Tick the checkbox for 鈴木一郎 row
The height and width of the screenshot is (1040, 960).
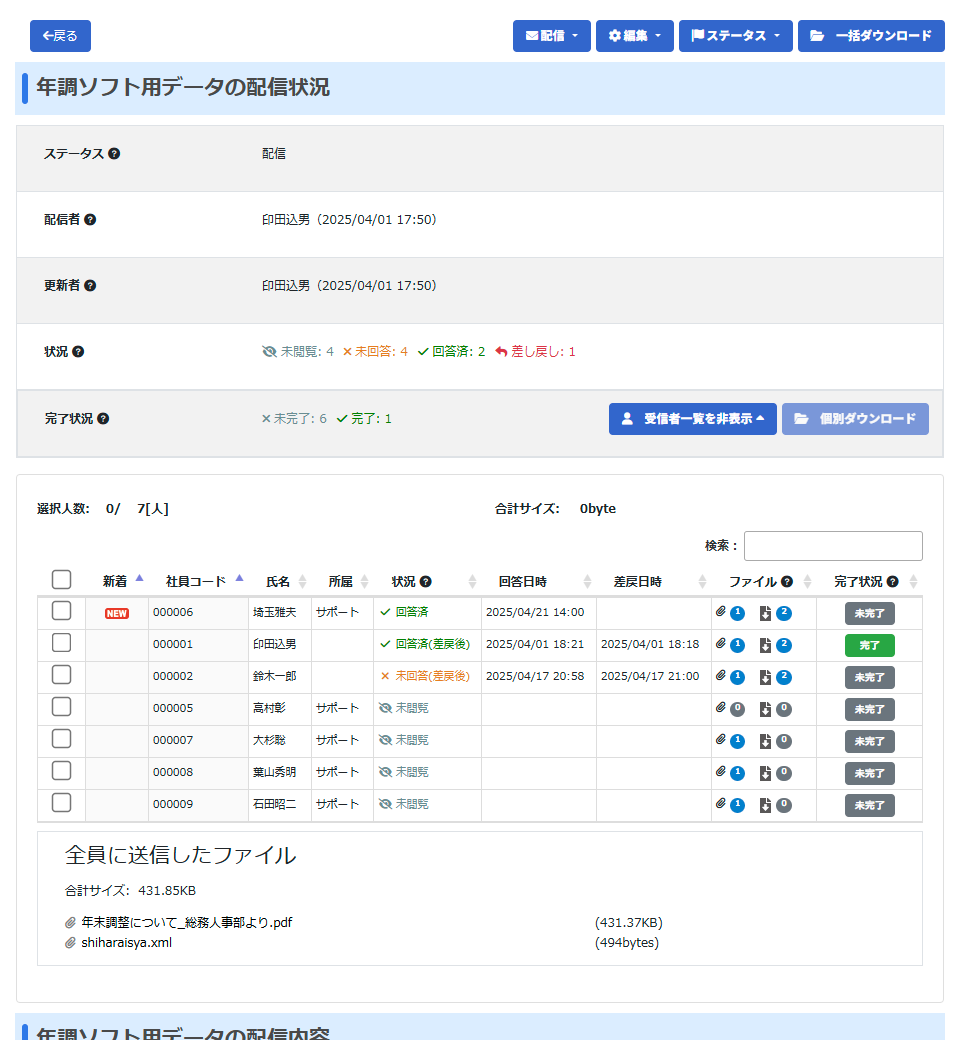click(61, 675)
